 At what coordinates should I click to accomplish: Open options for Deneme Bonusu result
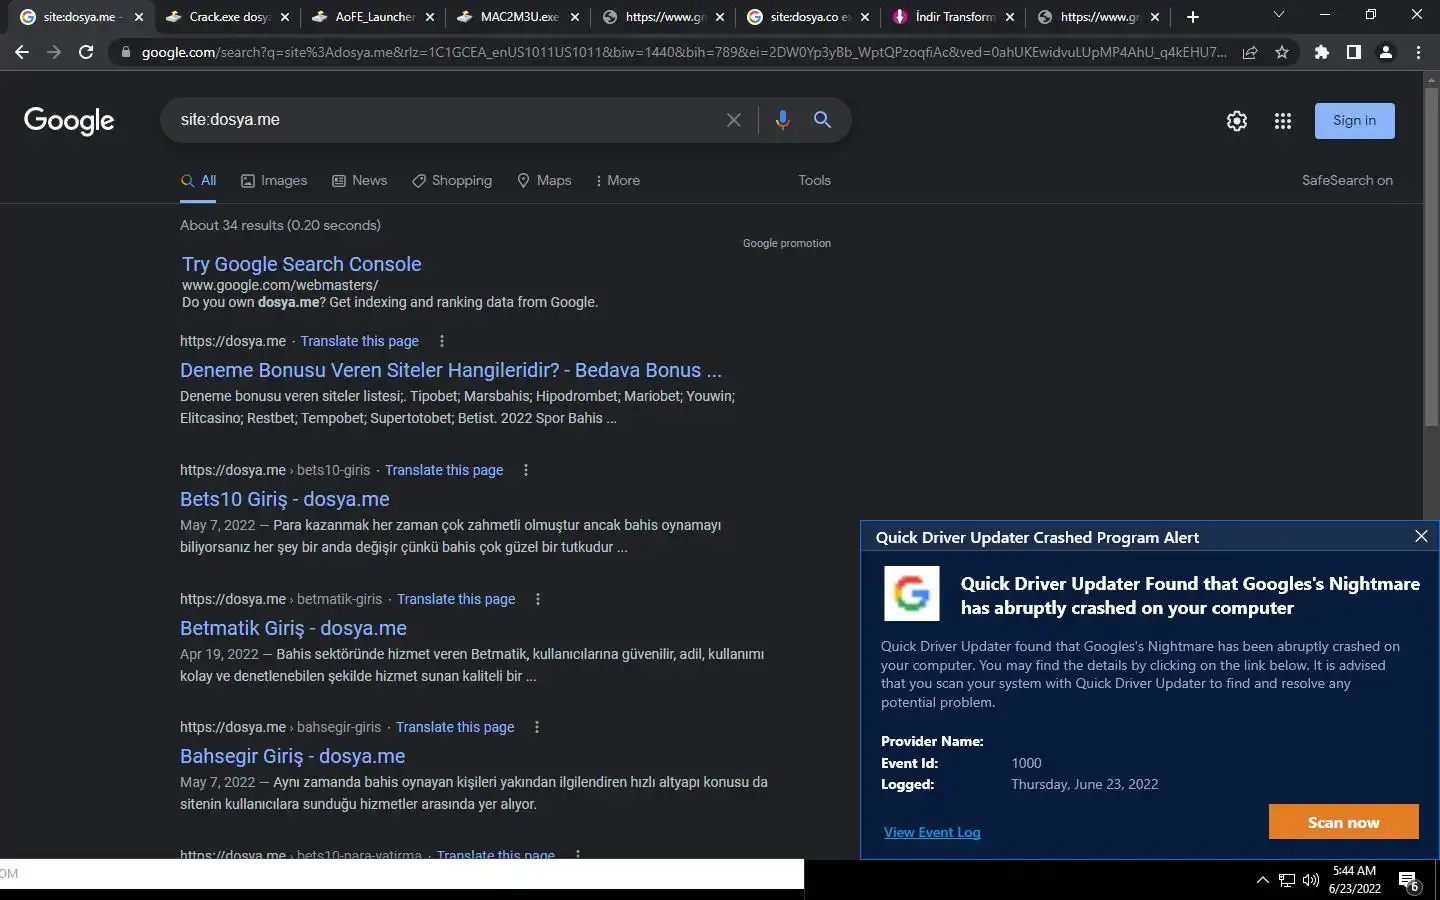tap(442, 341)
